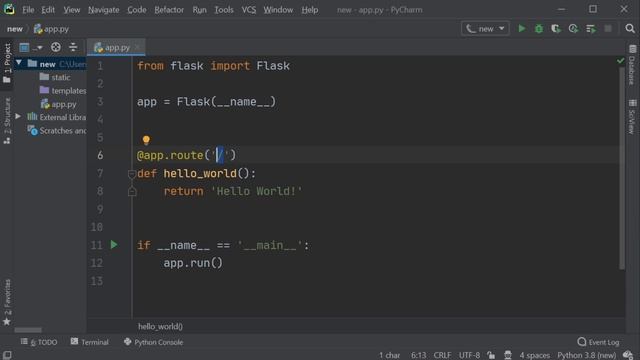Image resolution: width=640 pixels, height=360 pixels.
Task: Toggle read-only lock icon in status bar
Action: pyautogui.click(x=491, y=355)
